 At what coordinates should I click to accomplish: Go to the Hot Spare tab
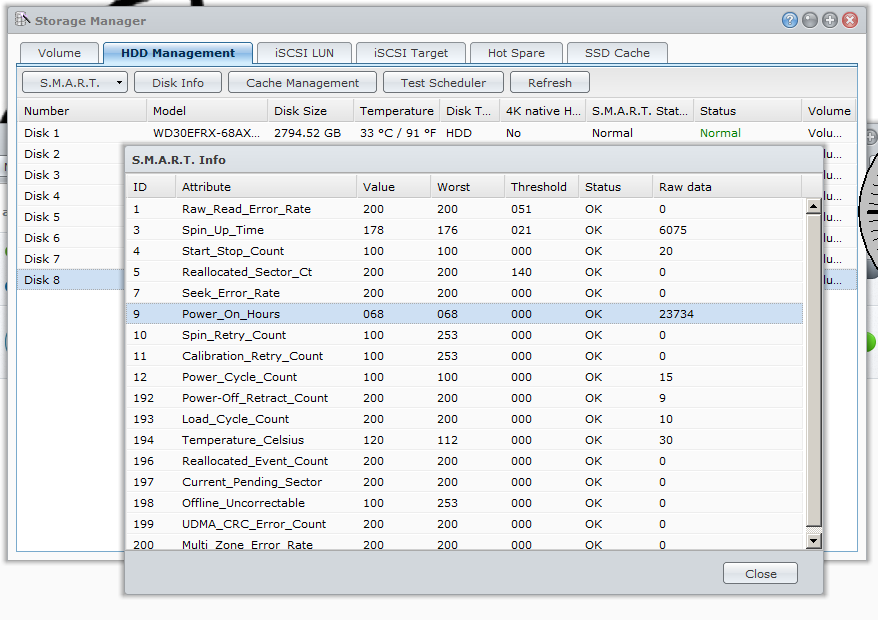pyautogui.click(x=517, y=53)
